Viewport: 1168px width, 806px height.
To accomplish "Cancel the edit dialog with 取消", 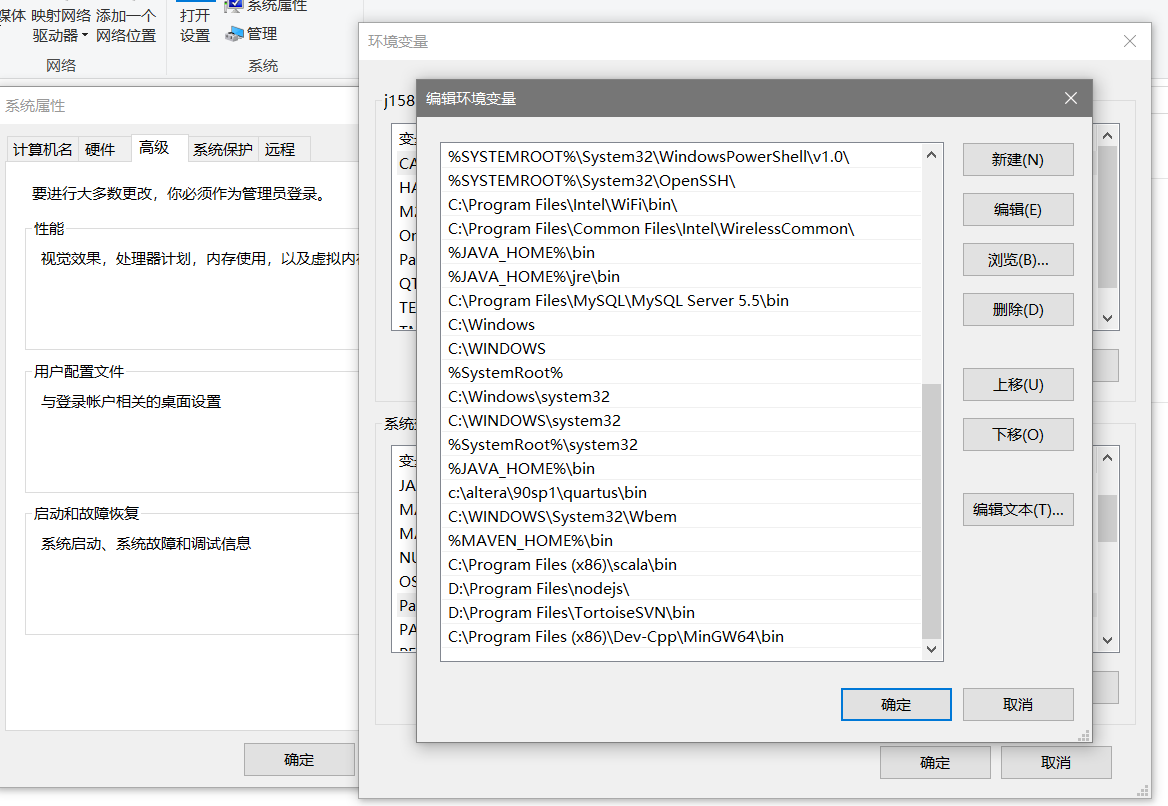I will tap(1018, 704).
